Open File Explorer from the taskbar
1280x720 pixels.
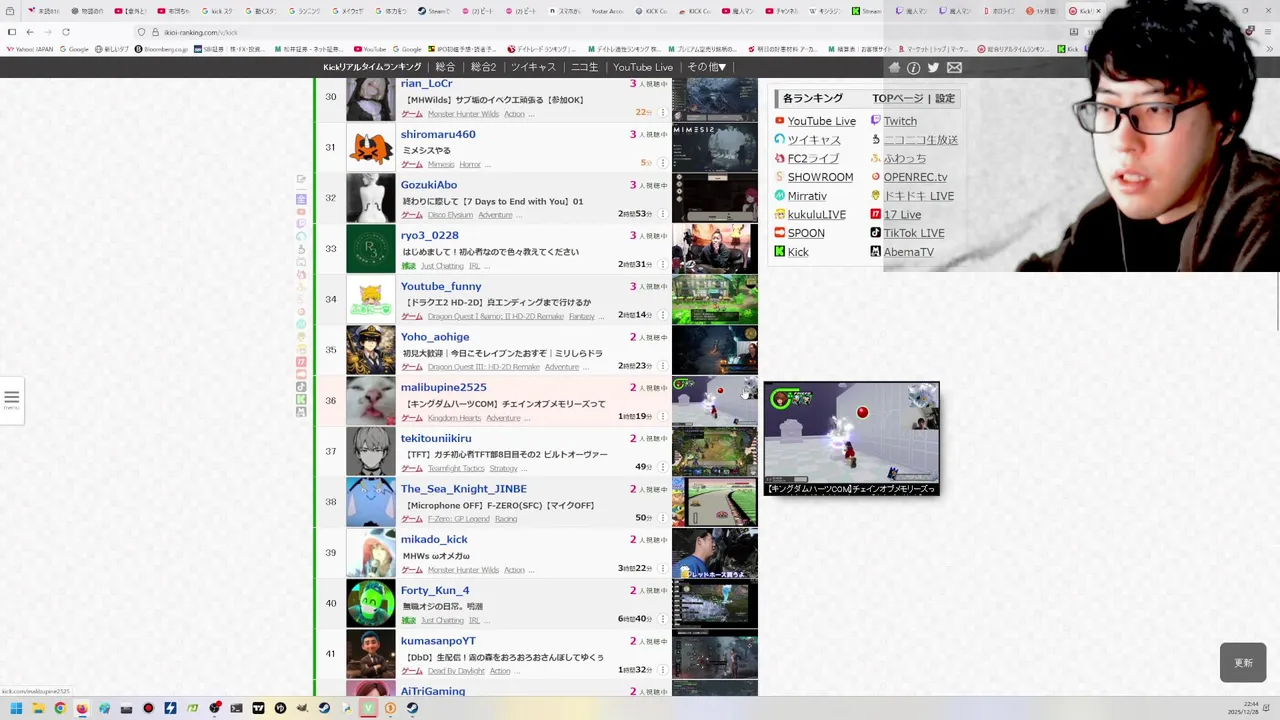click(x=38, y=708)
